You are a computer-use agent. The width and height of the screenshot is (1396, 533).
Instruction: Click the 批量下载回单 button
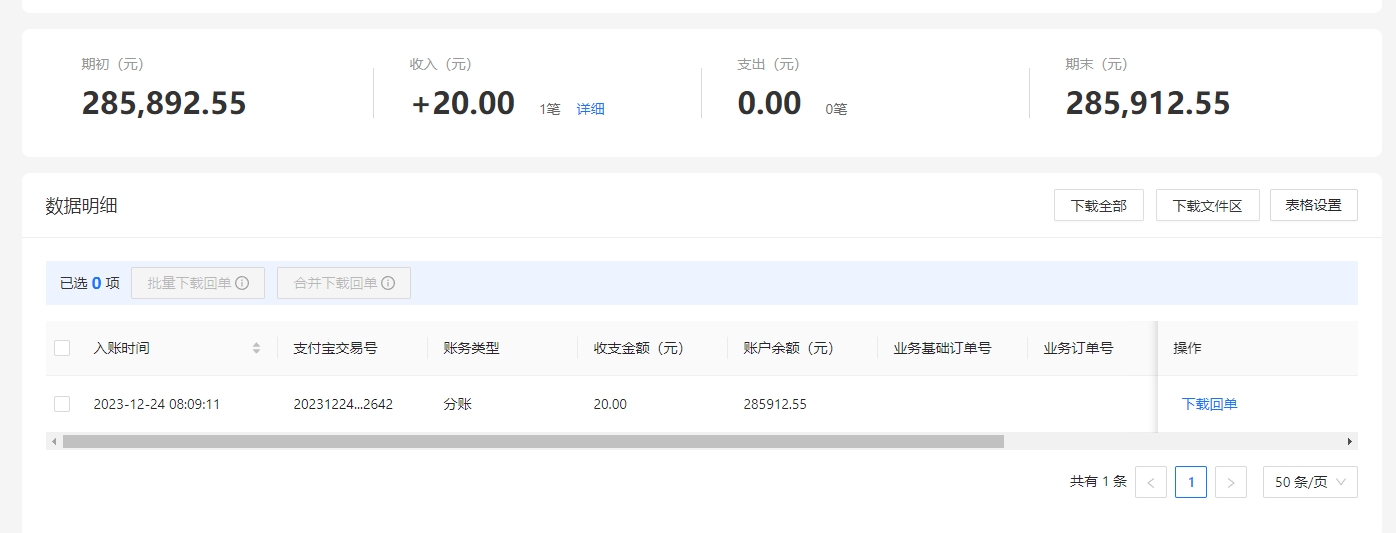click(x=198, y=283)
